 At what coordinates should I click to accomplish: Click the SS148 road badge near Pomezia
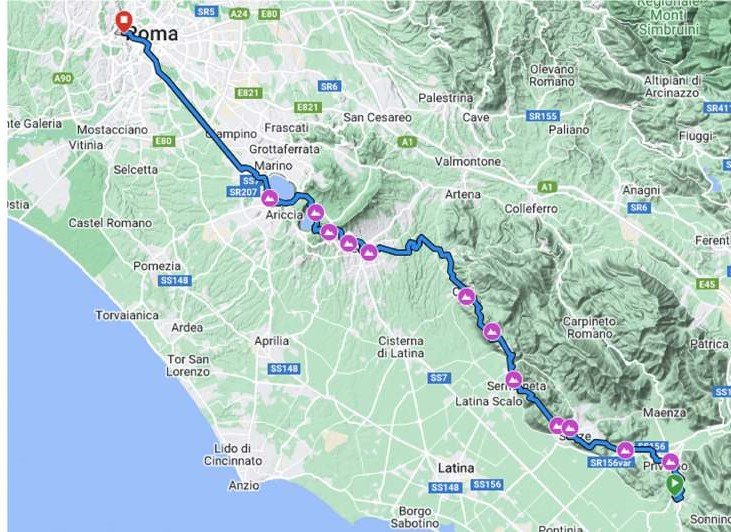pyautogui.click(x=175, y=280)
